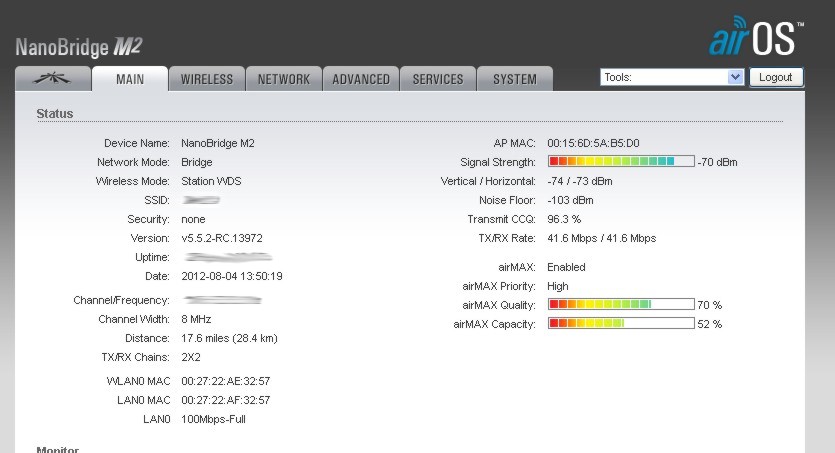Click the airMAX Priority value High
835x453 pixels.
558,286
